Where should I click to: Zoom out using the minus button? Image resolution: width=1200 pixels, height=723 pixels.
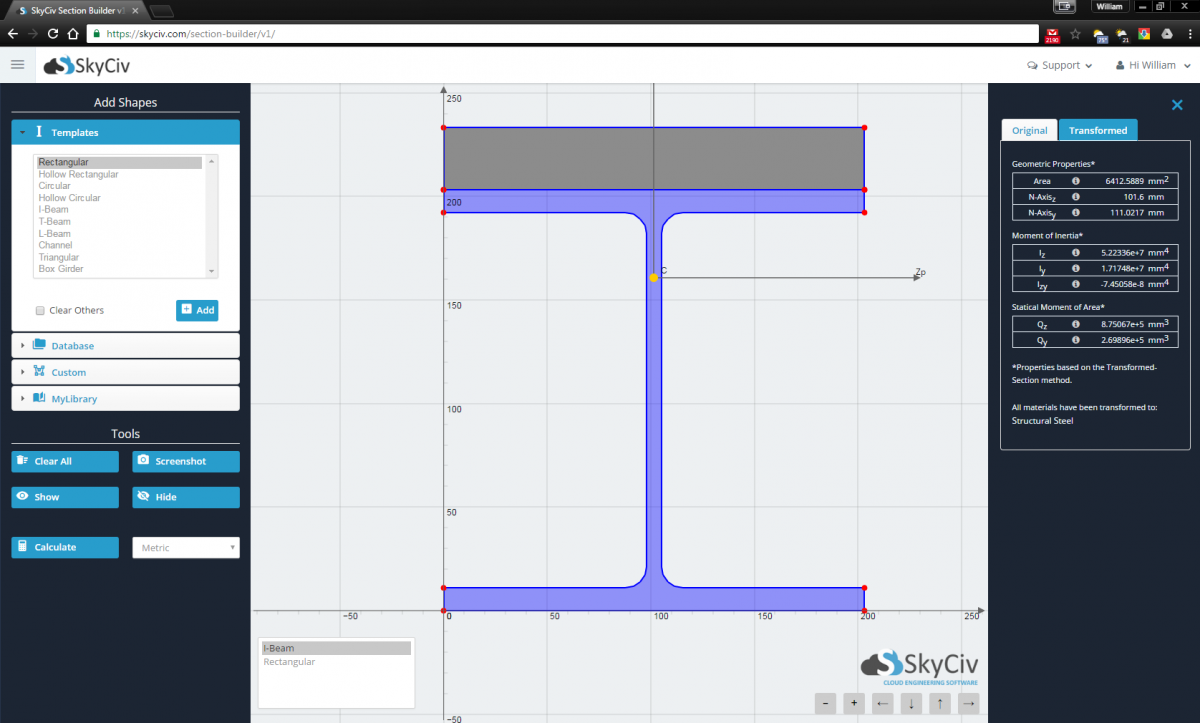(x=825, y=703)
